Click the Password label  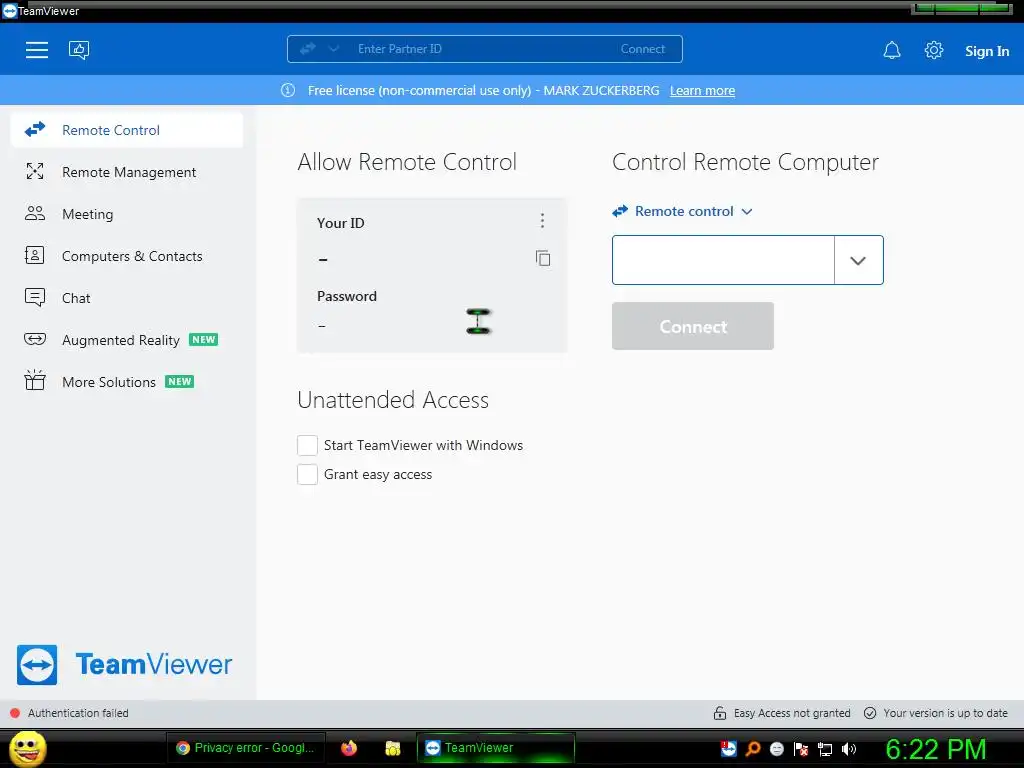coord(347,296)
